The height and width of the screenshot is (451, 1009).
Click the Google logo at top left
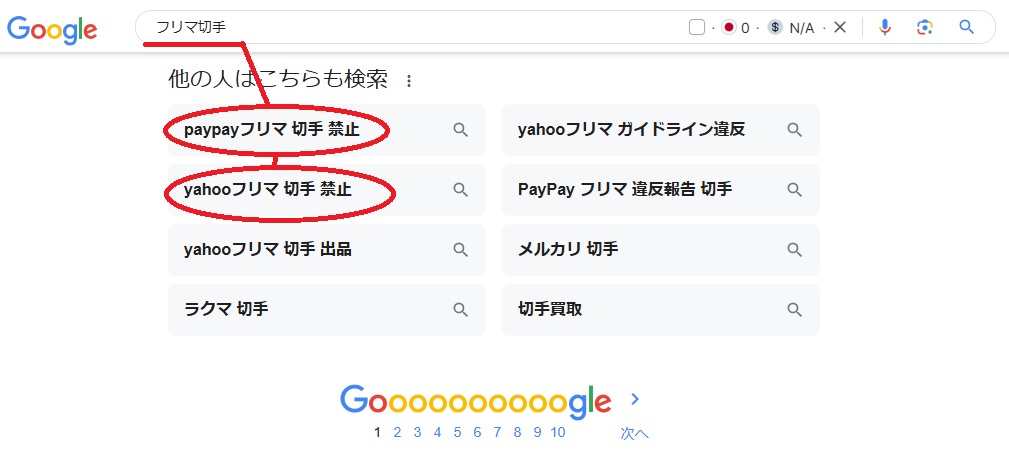tap(52, 29)
